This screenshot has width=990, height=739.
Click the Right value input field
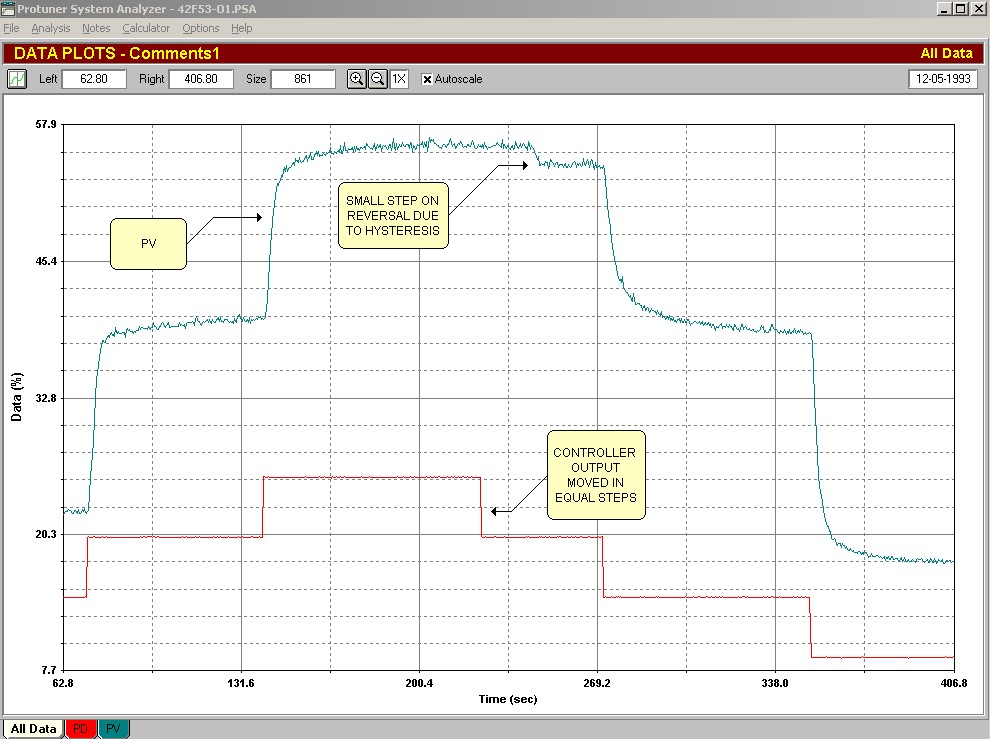tap(201, 79)
